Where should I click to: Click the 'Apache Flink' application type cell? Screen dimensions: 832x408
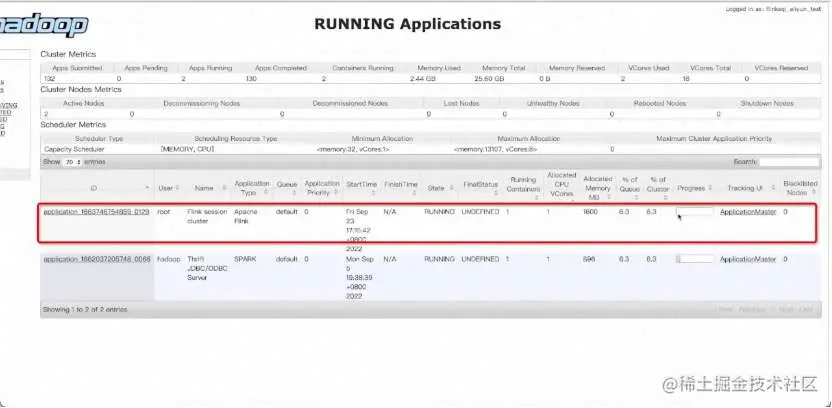pos(245,216)
